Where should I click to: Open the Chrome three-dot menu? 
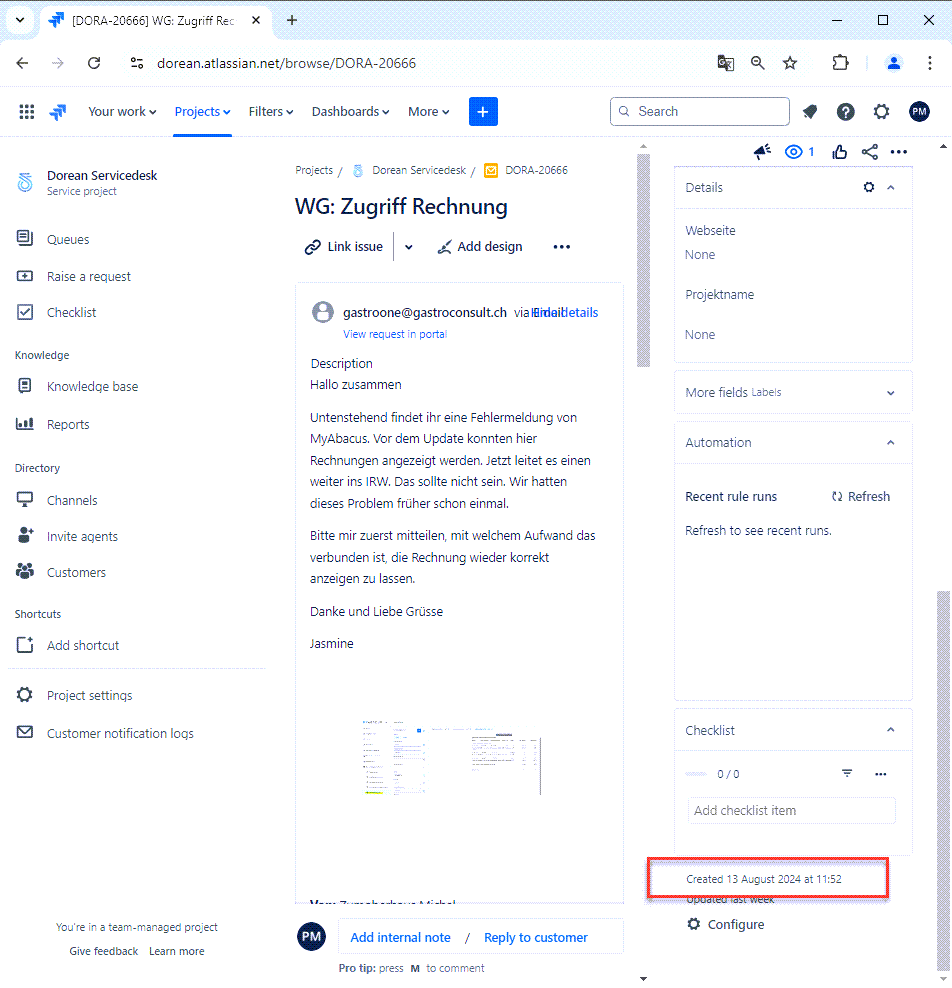tap(930, 63)
